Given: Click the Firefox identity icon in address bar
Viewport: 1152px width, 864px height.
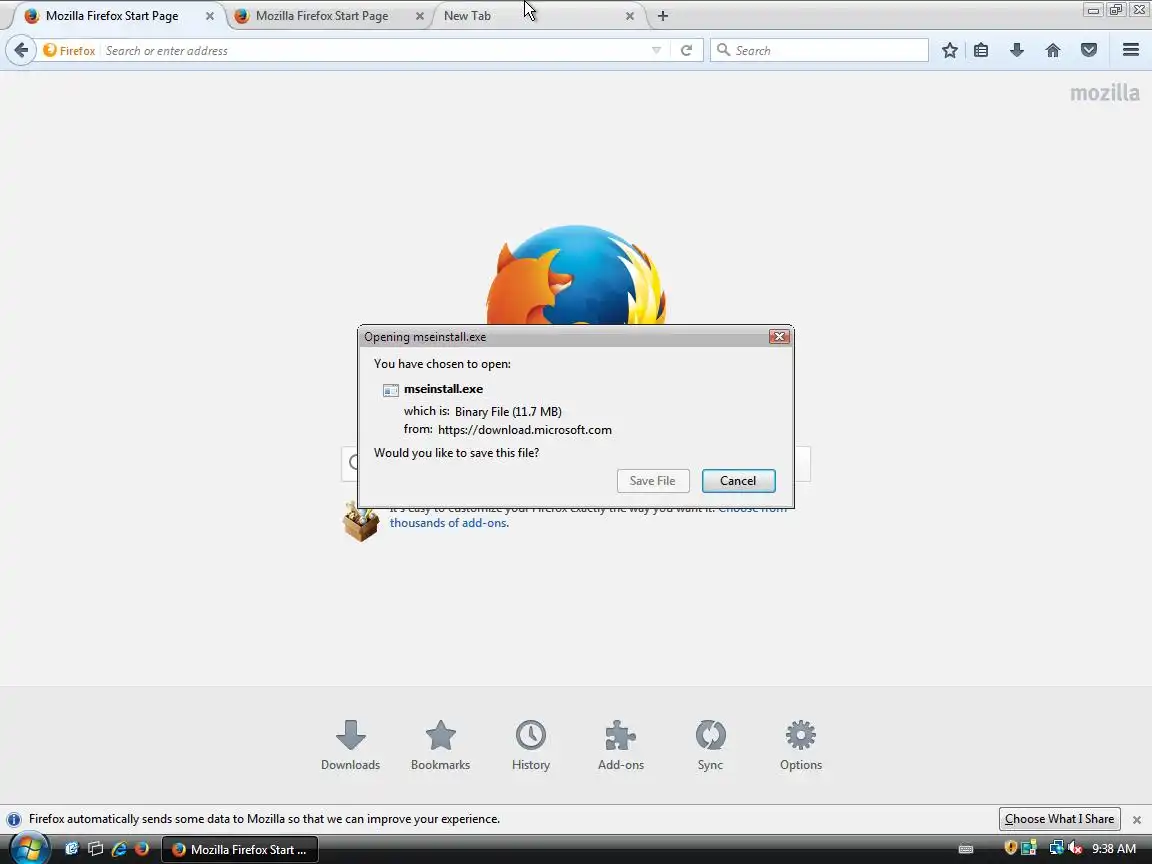Looking at the screenshot, I should point(50,50).
